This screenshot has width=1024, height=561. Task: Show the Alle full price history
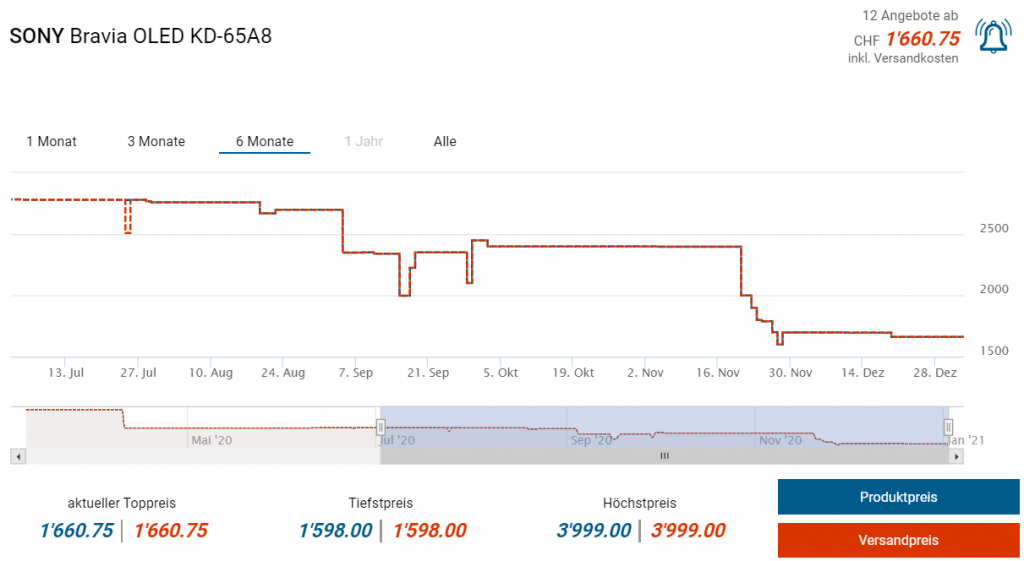[445, 142]
